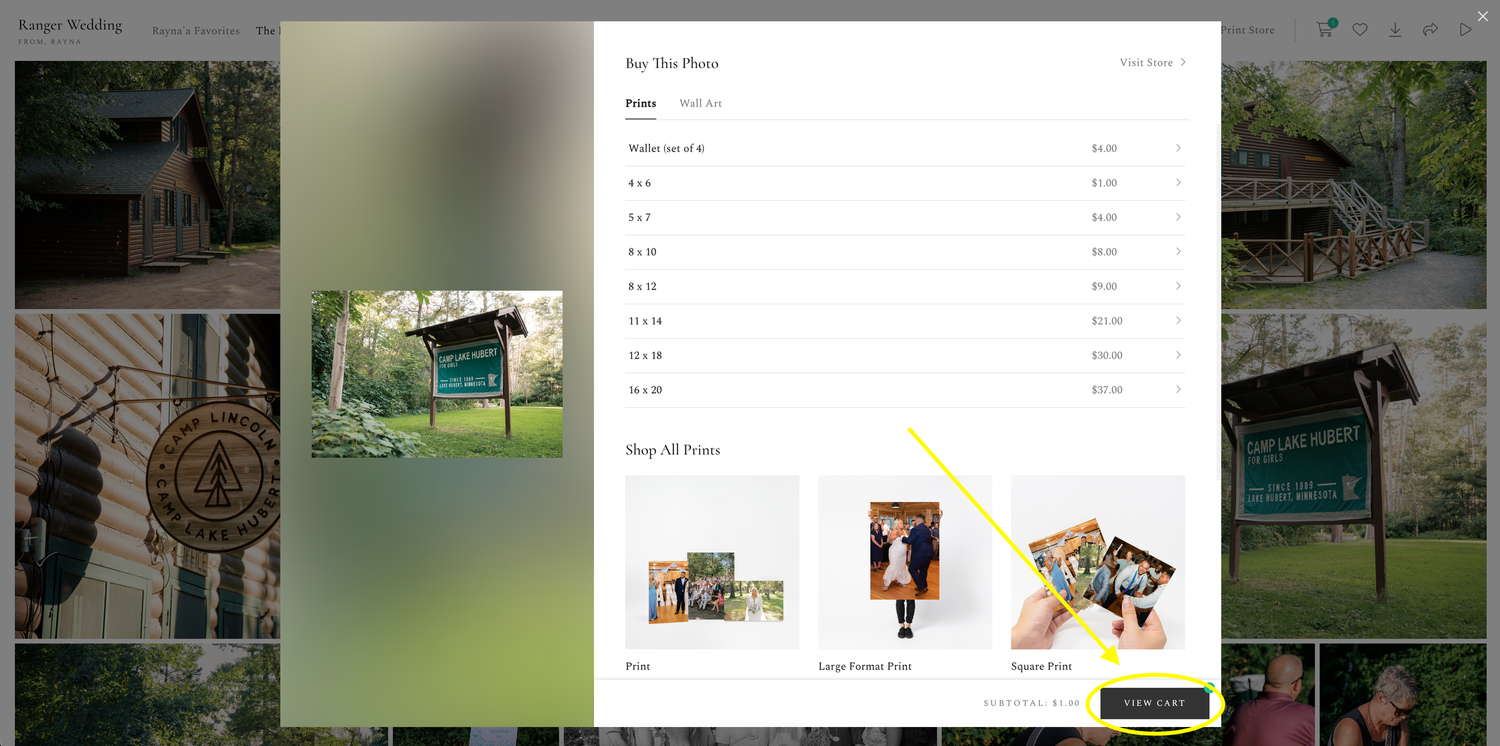Click the Buy This Photo heading

tap(672, 63)
